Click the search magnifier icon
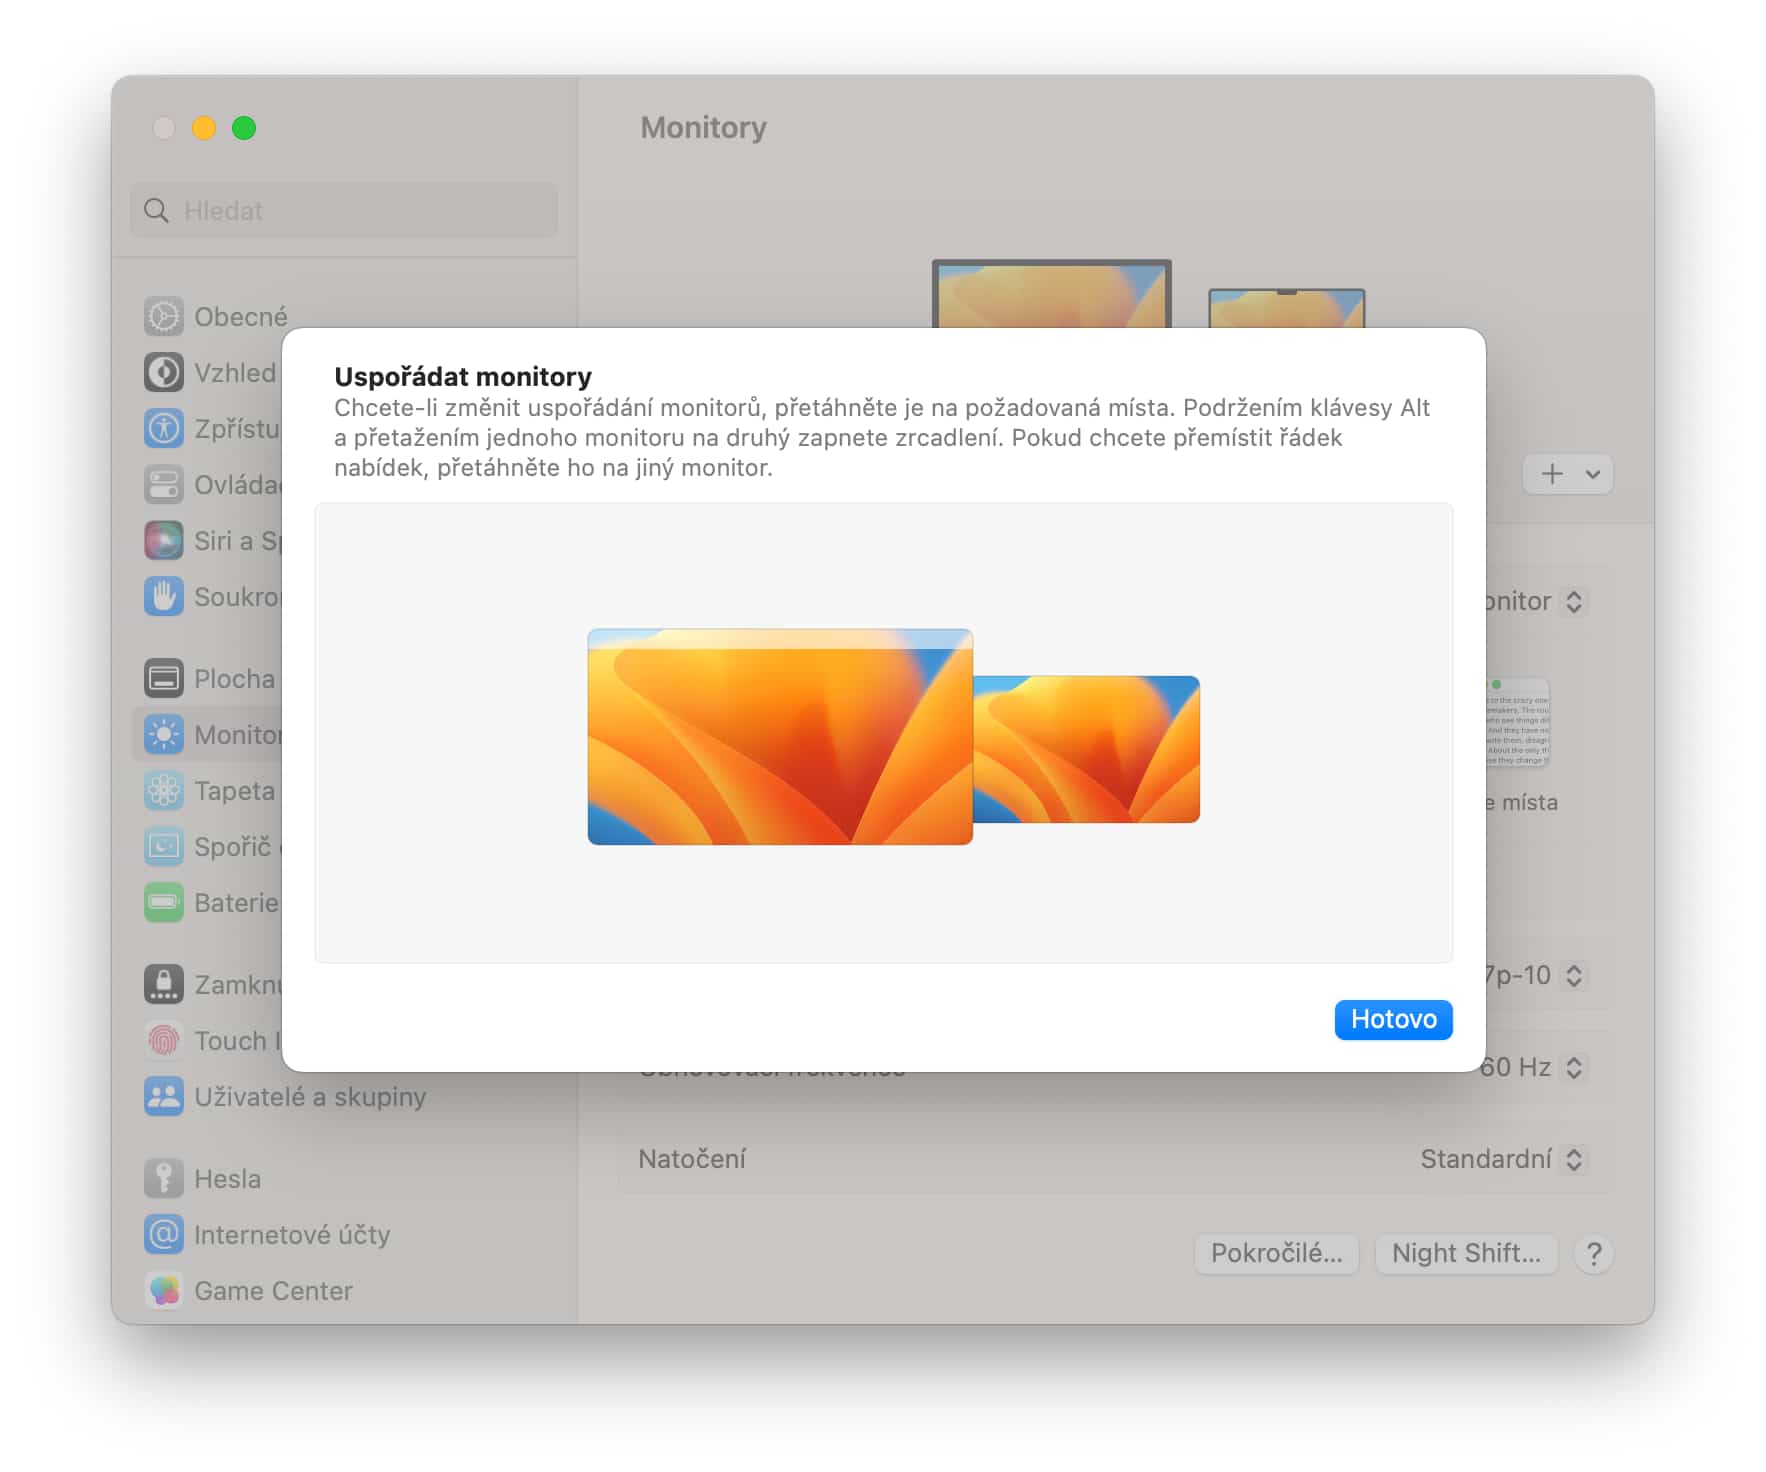1766x1472 pixels. coord(156,210)
